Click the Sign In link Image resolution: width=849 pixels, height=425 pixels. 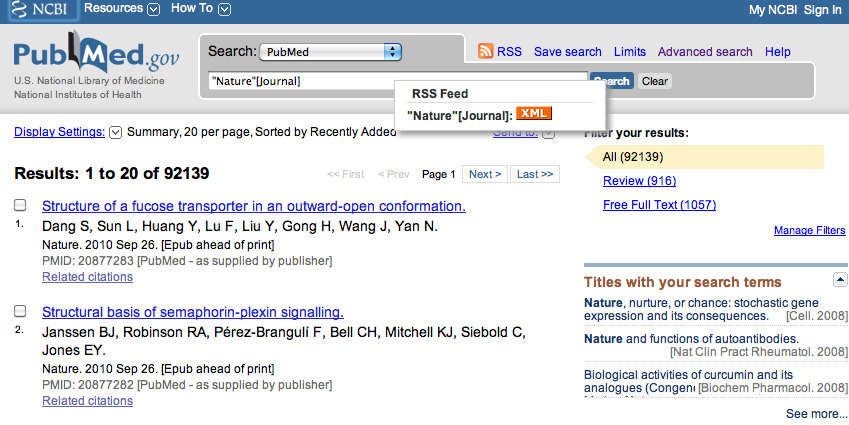tap(822, 10)
